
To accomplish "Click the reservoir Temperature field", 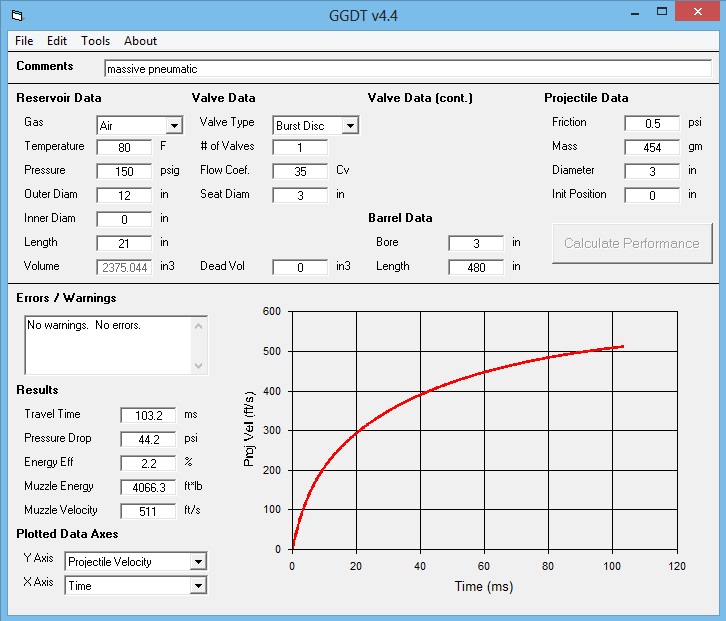I will click(x=124, y=147).
